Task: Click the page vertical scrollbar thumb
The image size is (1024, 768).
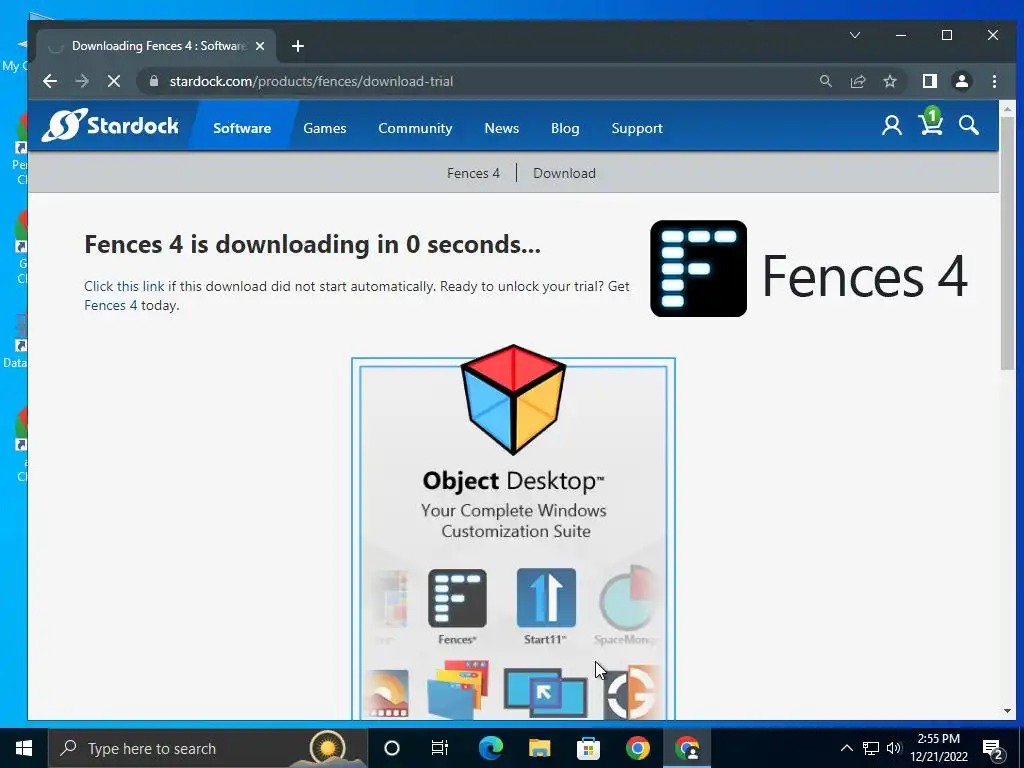Action: coord(1006,245)
